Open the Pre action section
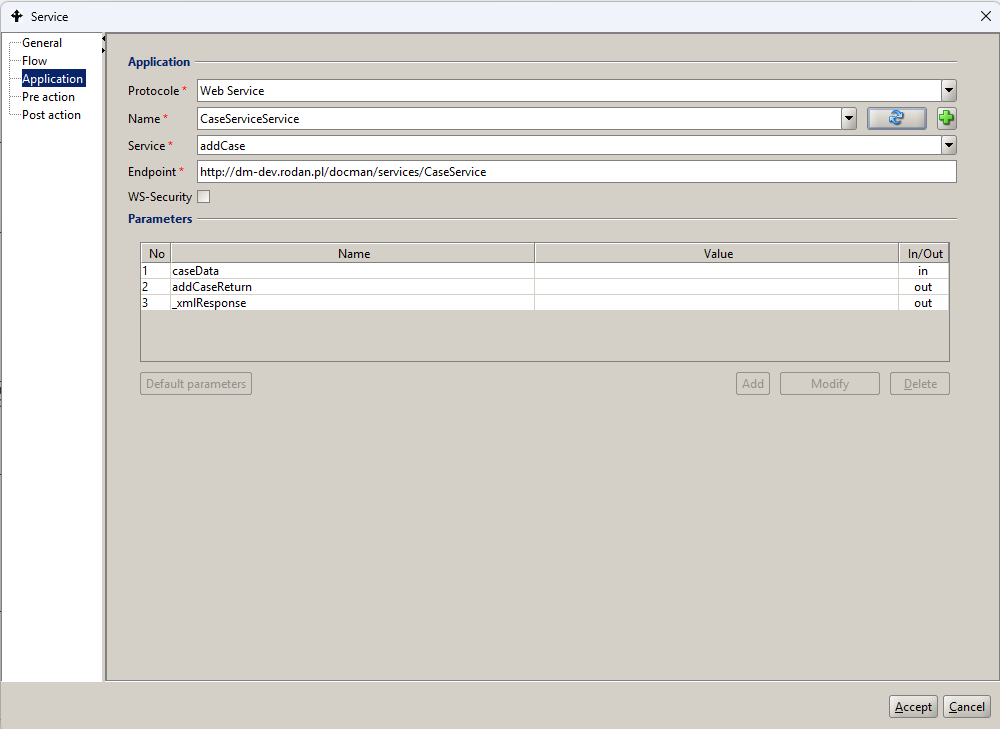This screenshot has width=1000, height=729. [x=48, y=97]
